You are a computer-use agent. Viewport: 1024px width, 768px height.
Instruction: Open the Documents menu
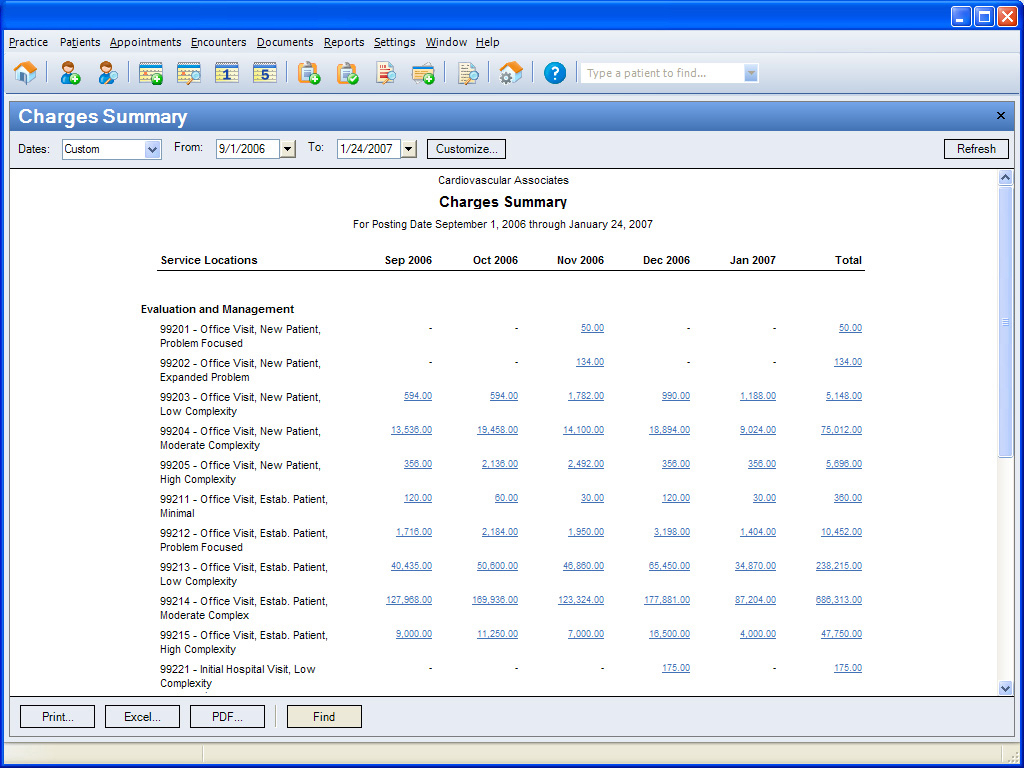(285, 42)
